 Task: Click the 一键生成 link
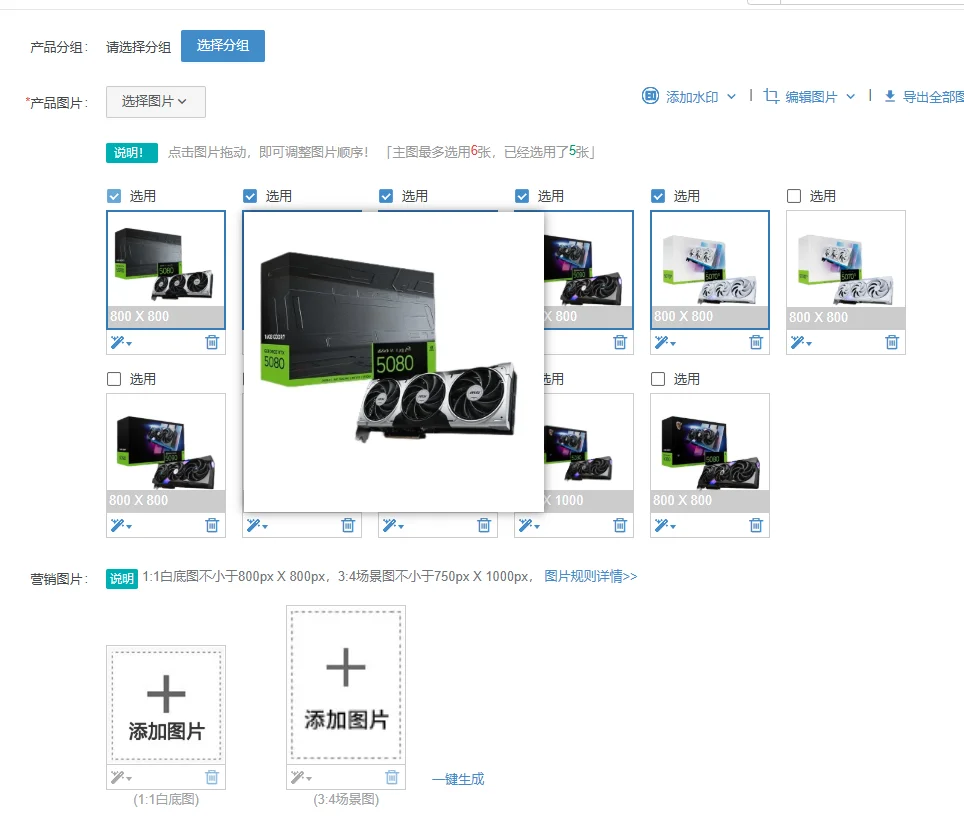(458, 780)
